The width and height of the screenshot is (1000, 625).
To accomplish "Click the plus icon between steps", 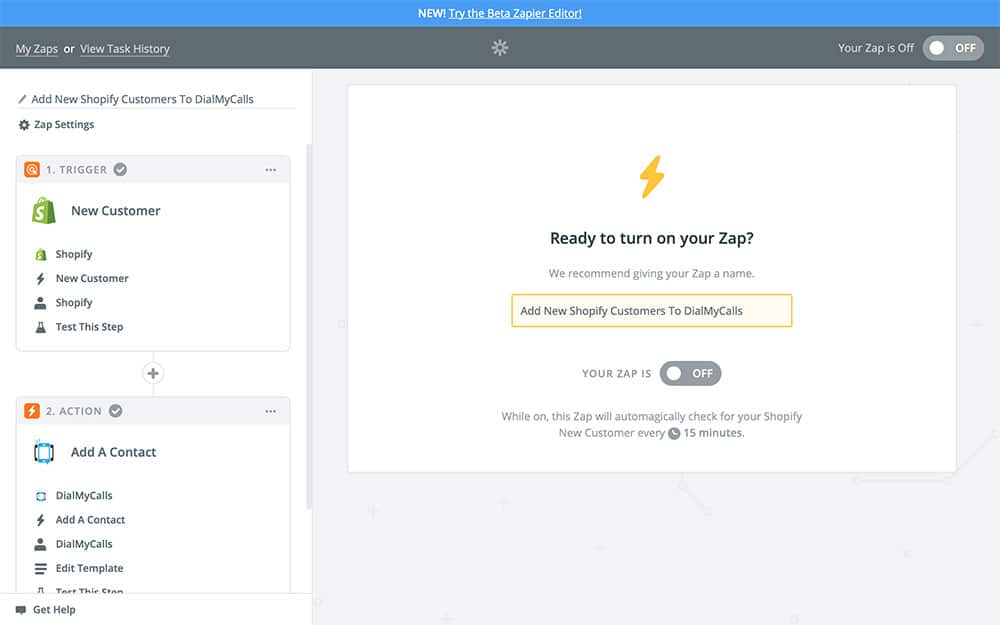I will pos(153,373).
